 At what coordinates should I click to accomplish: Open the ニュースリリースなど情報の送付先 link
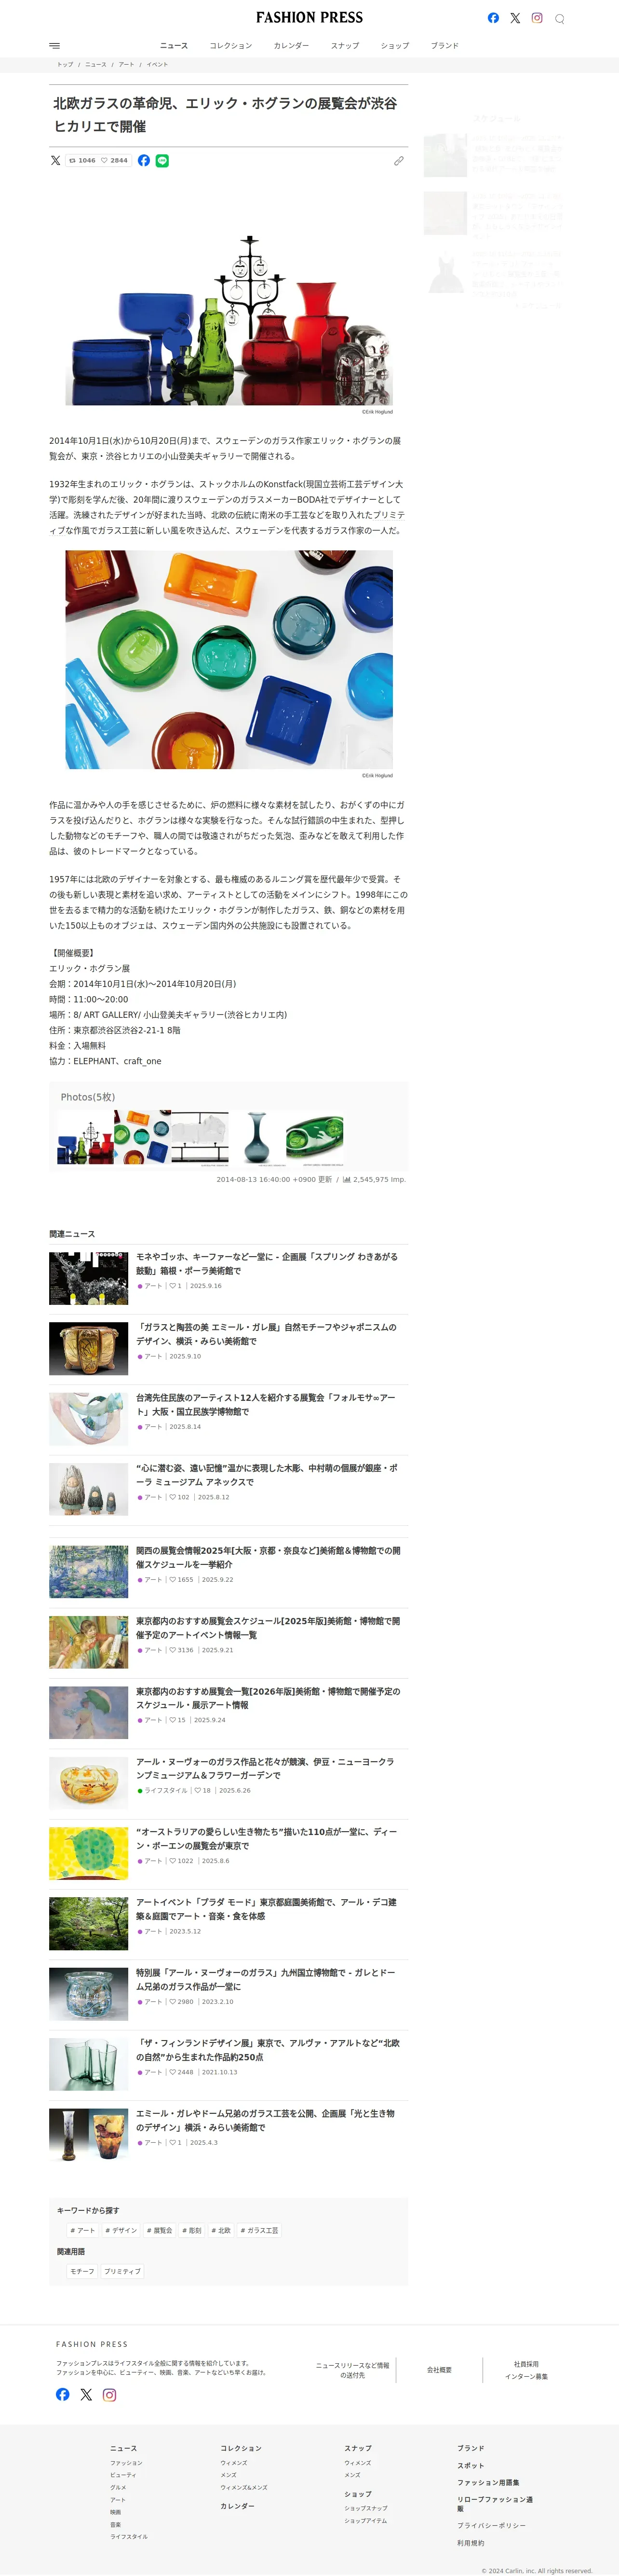(352, 2370)
